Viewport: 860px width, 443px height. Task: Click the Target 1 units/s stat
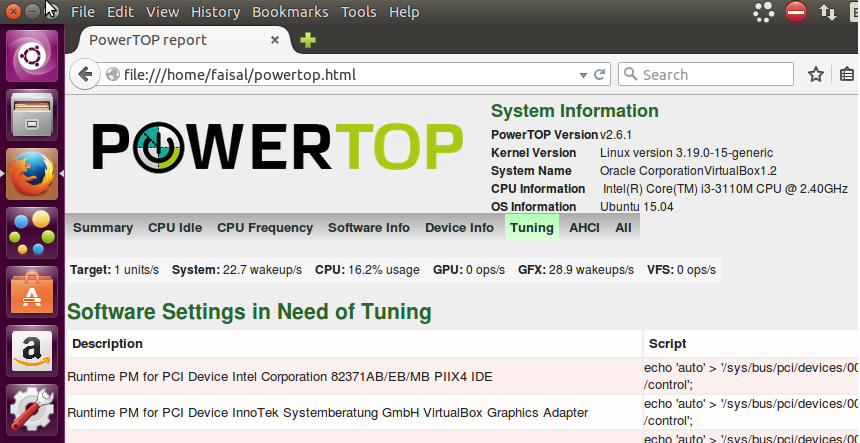click(115, 270)
